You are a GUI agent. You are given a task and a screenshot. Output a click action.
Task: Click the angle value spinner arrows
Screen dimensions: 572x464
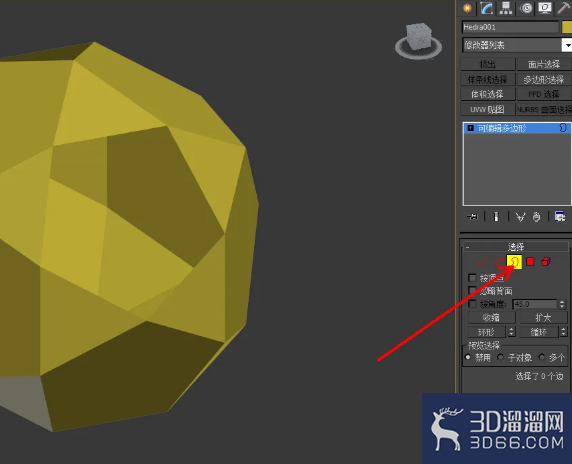[x=562, y=304]
